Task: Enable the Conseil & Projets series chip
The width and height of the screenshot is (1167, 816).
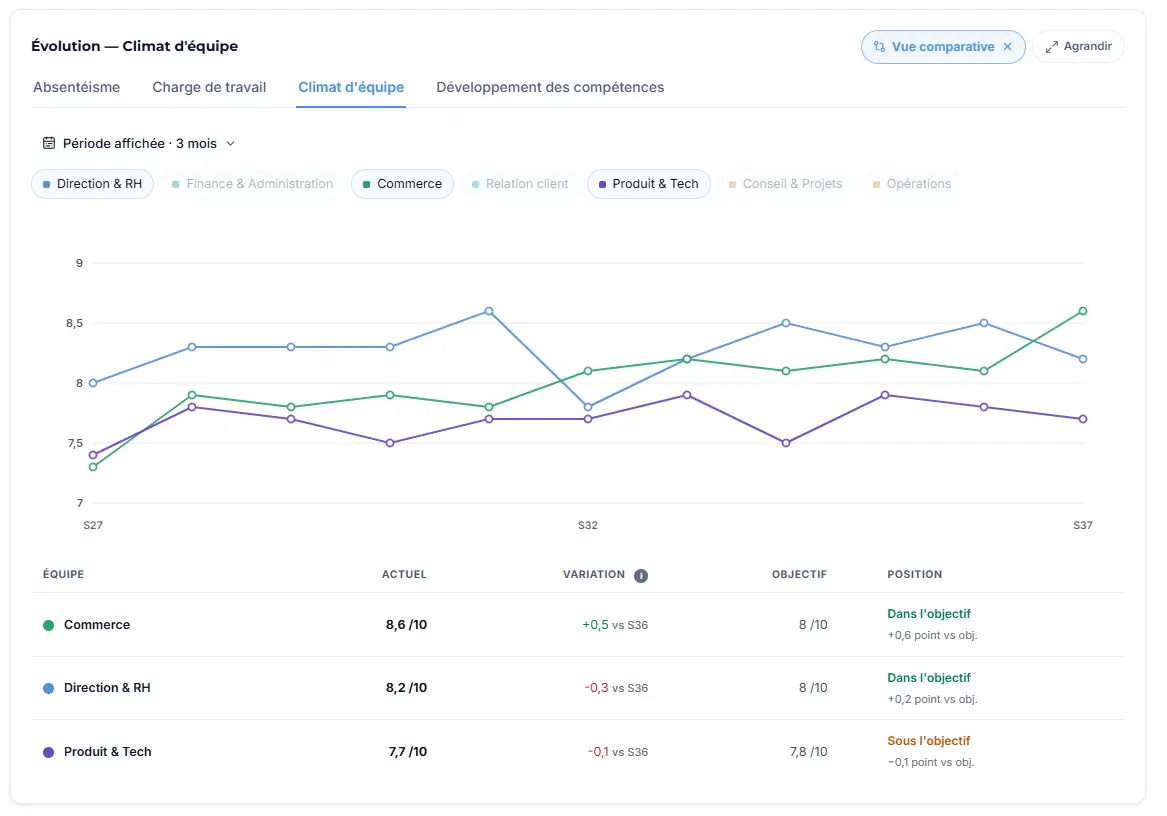Action: point(785,184)
